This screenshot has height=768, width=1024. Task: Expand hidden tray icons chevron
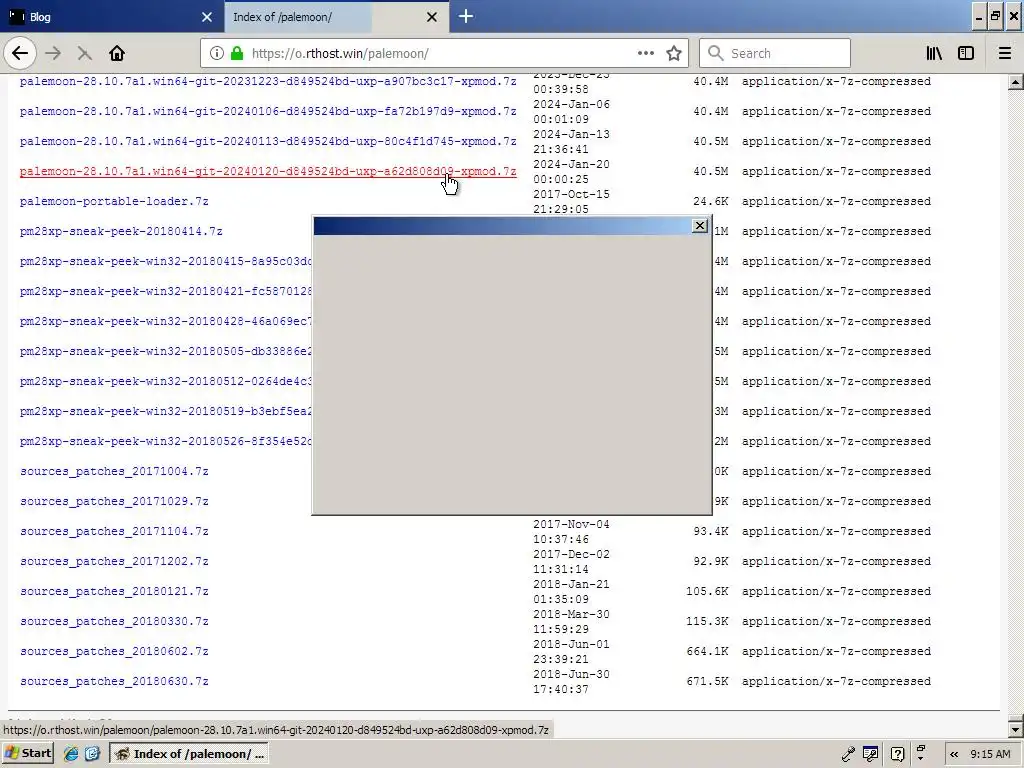[954, 754]
